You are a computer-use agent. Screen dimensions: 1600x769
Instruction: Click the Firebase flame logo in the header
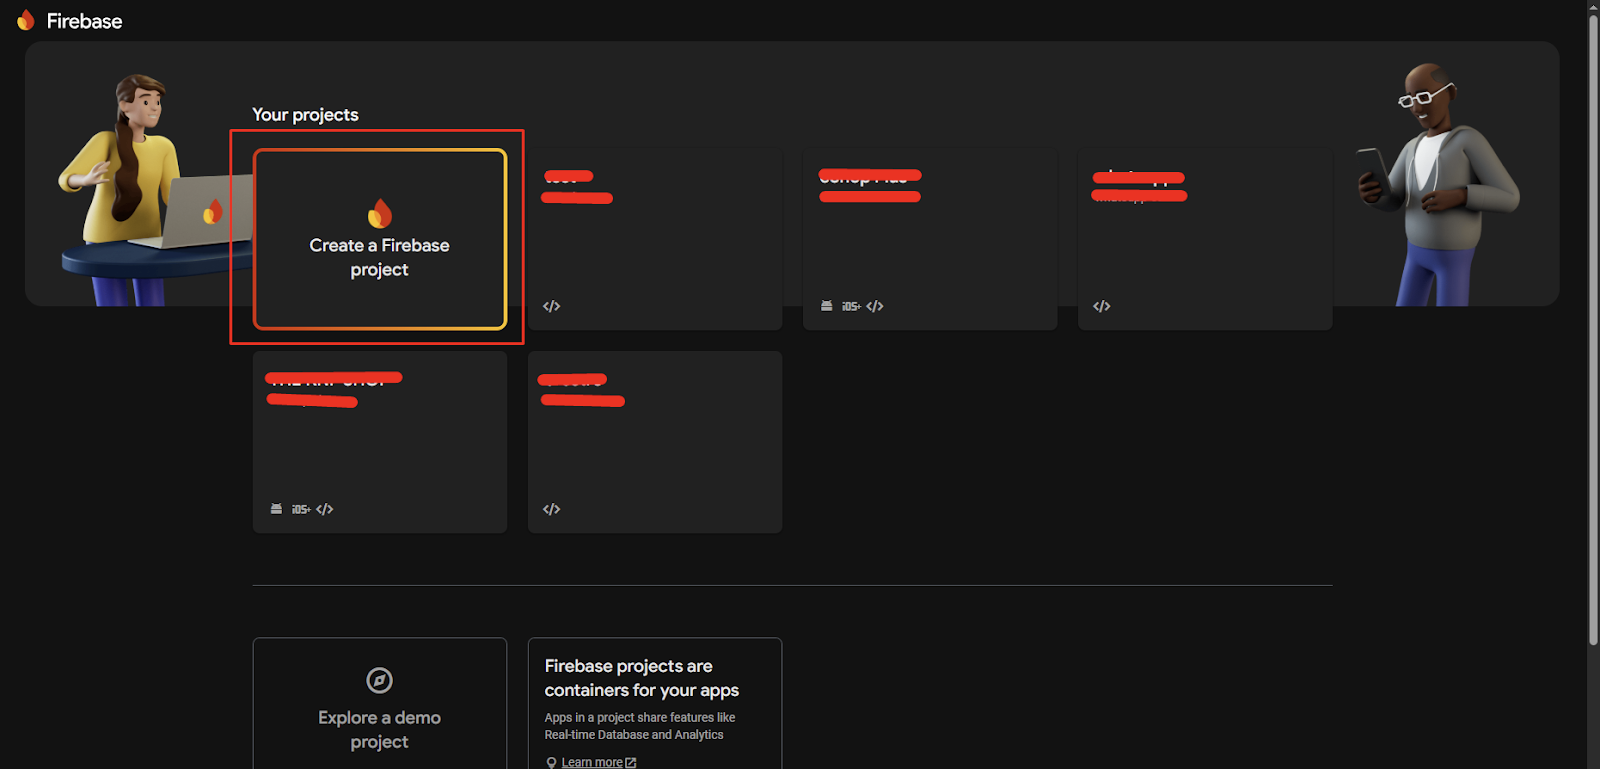coord(26,21)
